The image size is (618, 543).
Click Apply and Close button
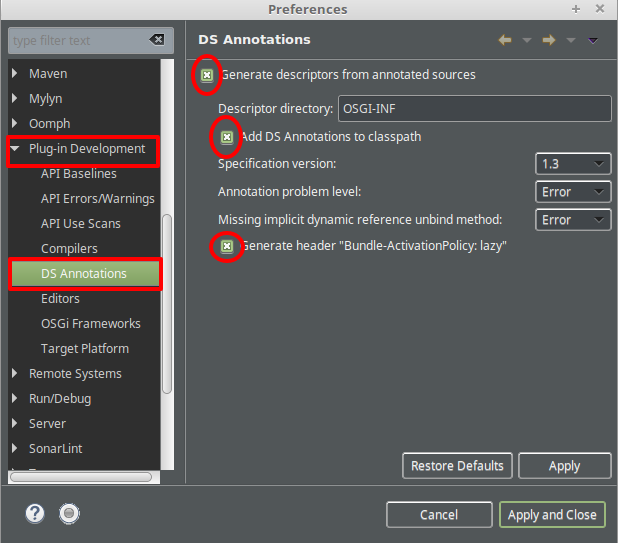click(x=552, y=515)
